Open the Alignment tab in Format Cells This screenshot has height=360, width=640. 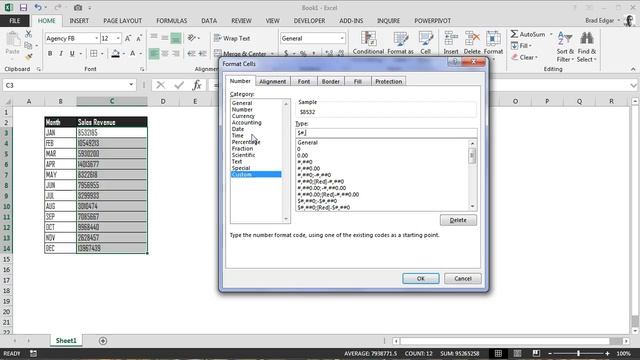[x=273, y=81]
